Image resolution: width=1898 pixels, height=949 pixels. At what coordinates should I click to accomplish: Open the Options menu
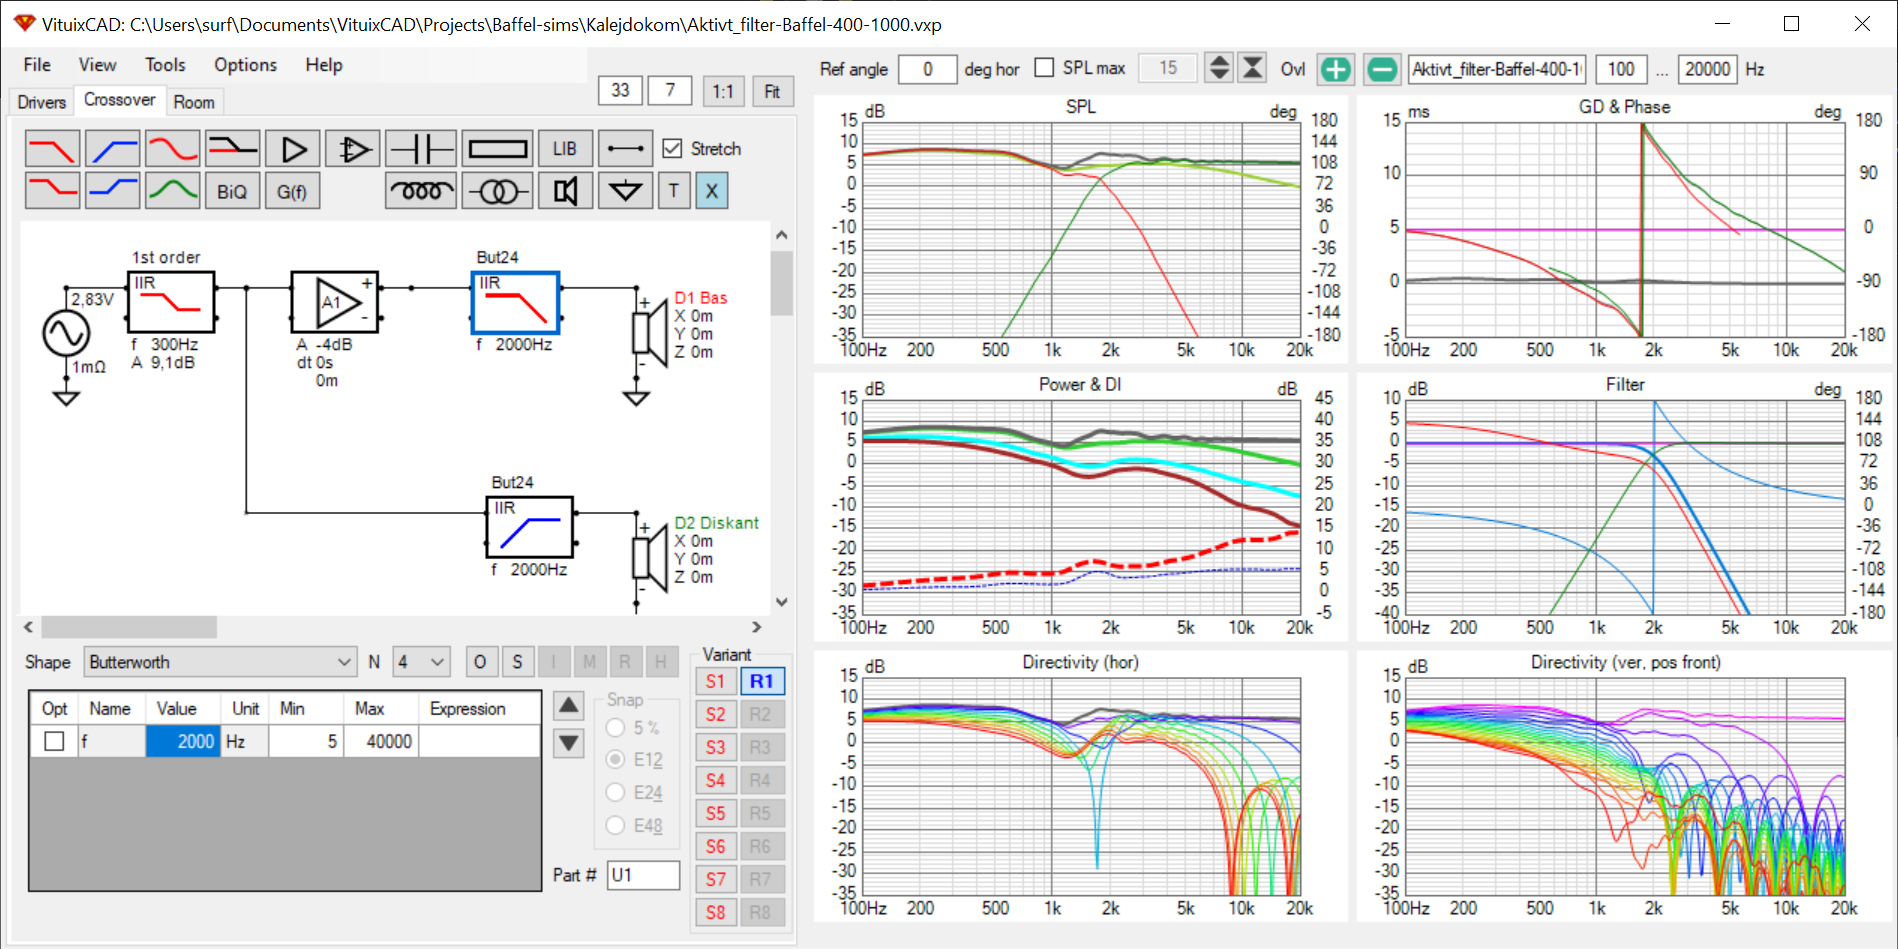(x=245, y=65)
